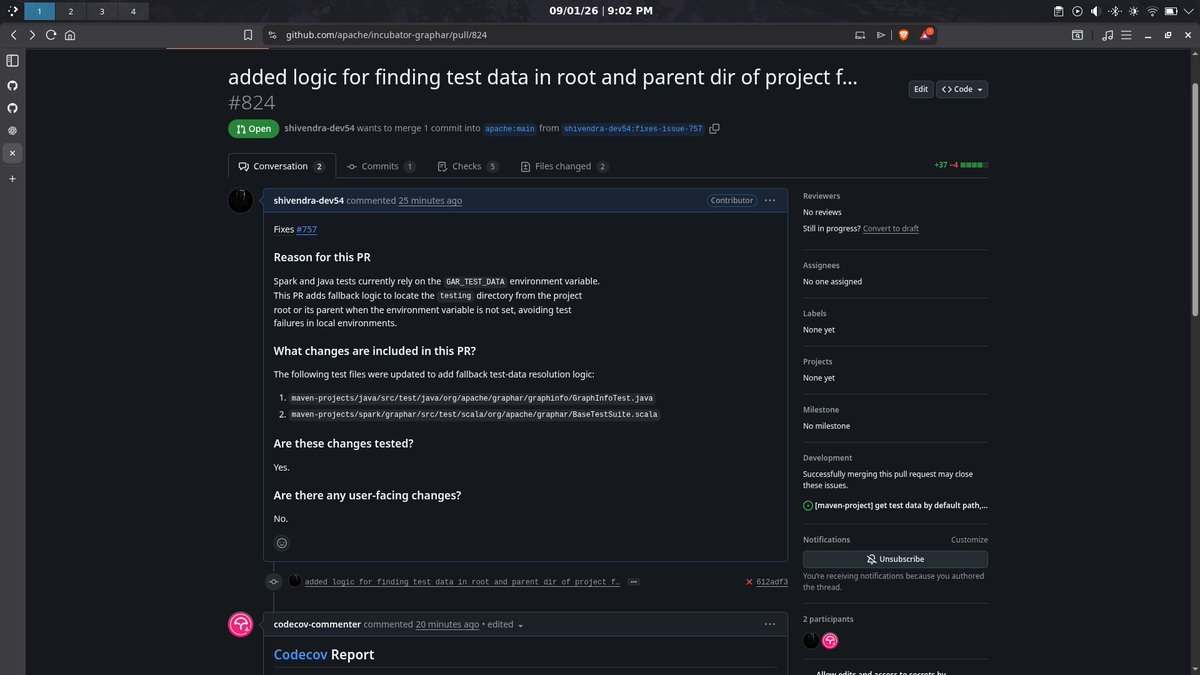This screenshot has width=1200, height=675.
Task: Open Brave Rewards triangle icon
Action: (926, 34)
